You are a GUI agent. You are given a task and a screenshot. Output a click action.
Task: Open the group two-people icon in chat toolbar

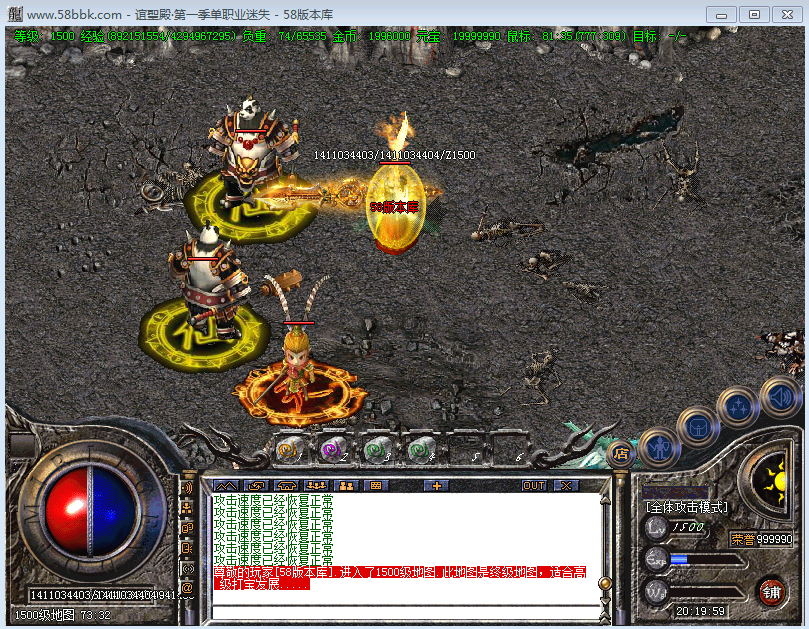coord(346,486)
